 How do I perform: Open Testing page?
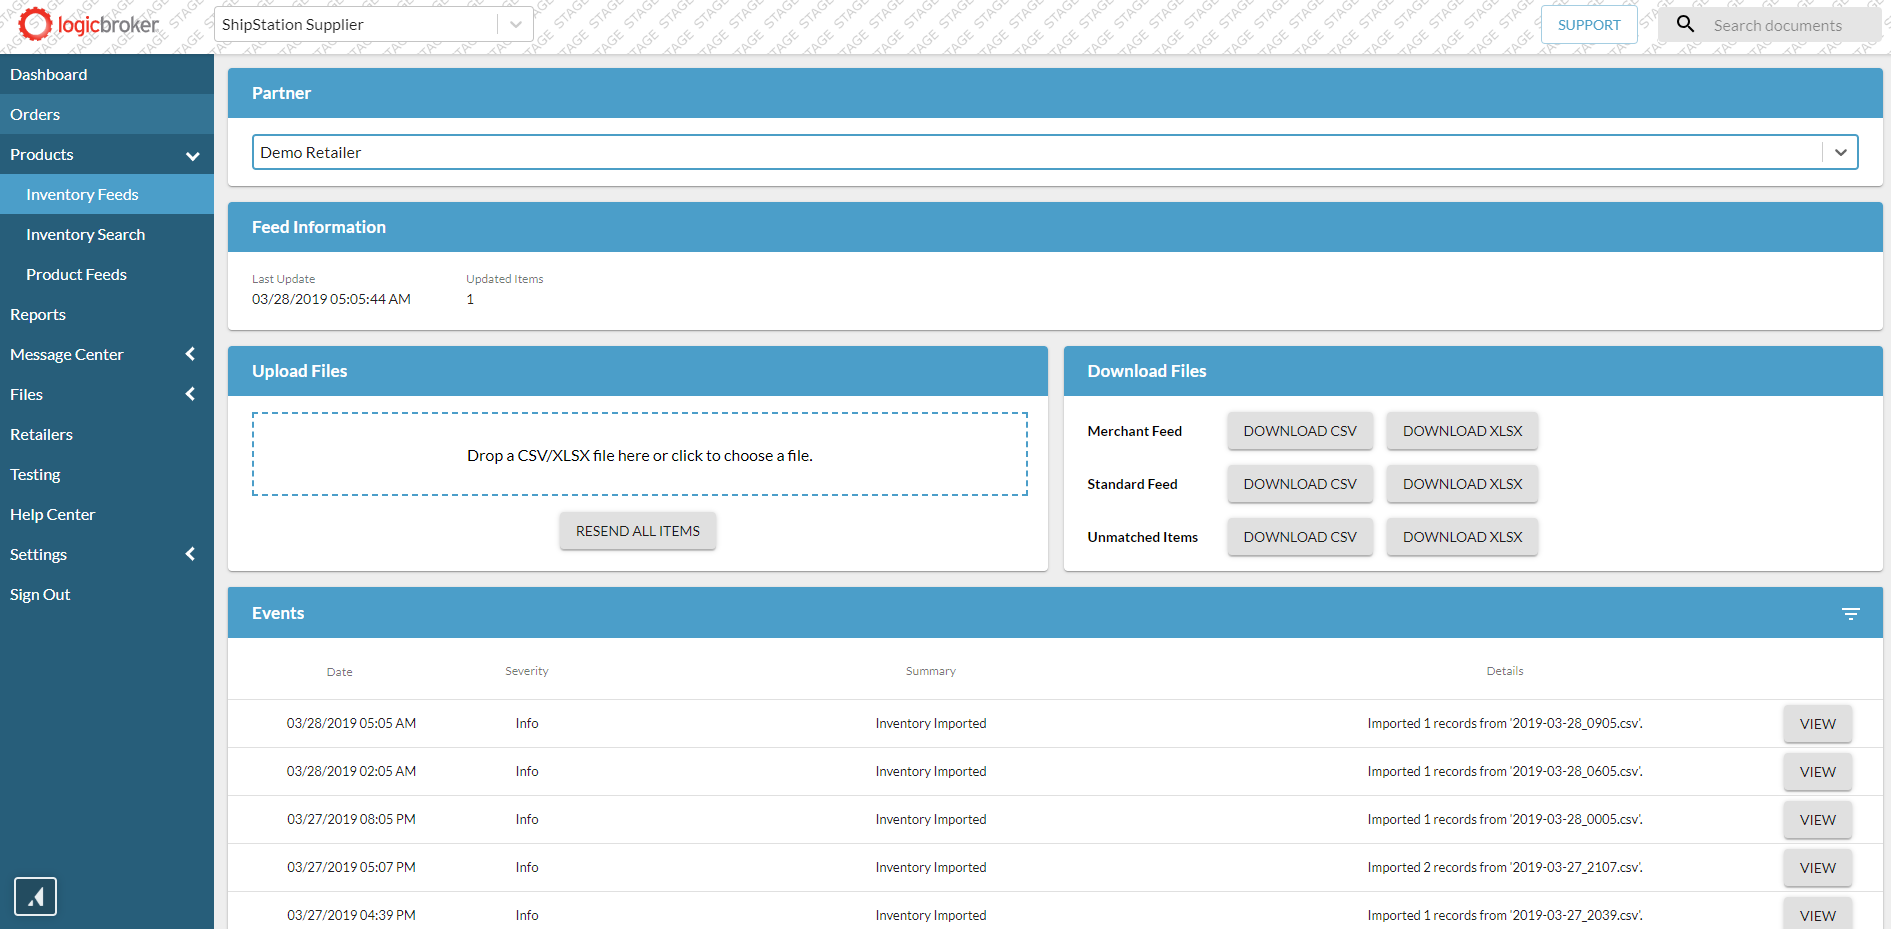(107, 474)
